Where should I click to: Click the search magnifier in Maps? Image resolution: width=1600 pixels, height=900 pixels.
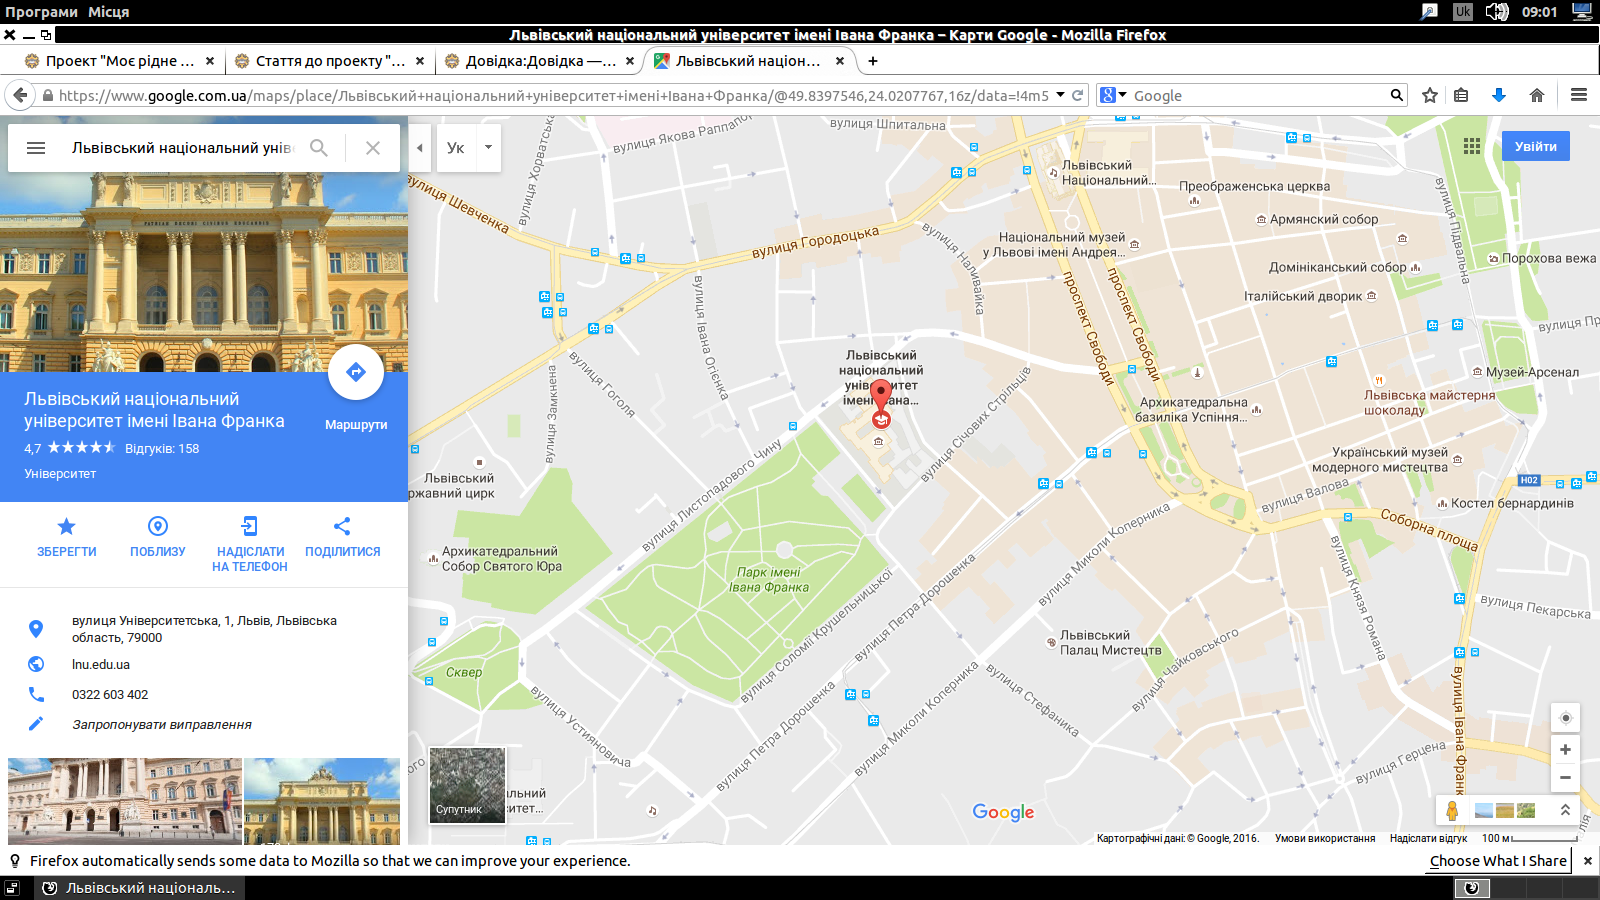point(319,148)
